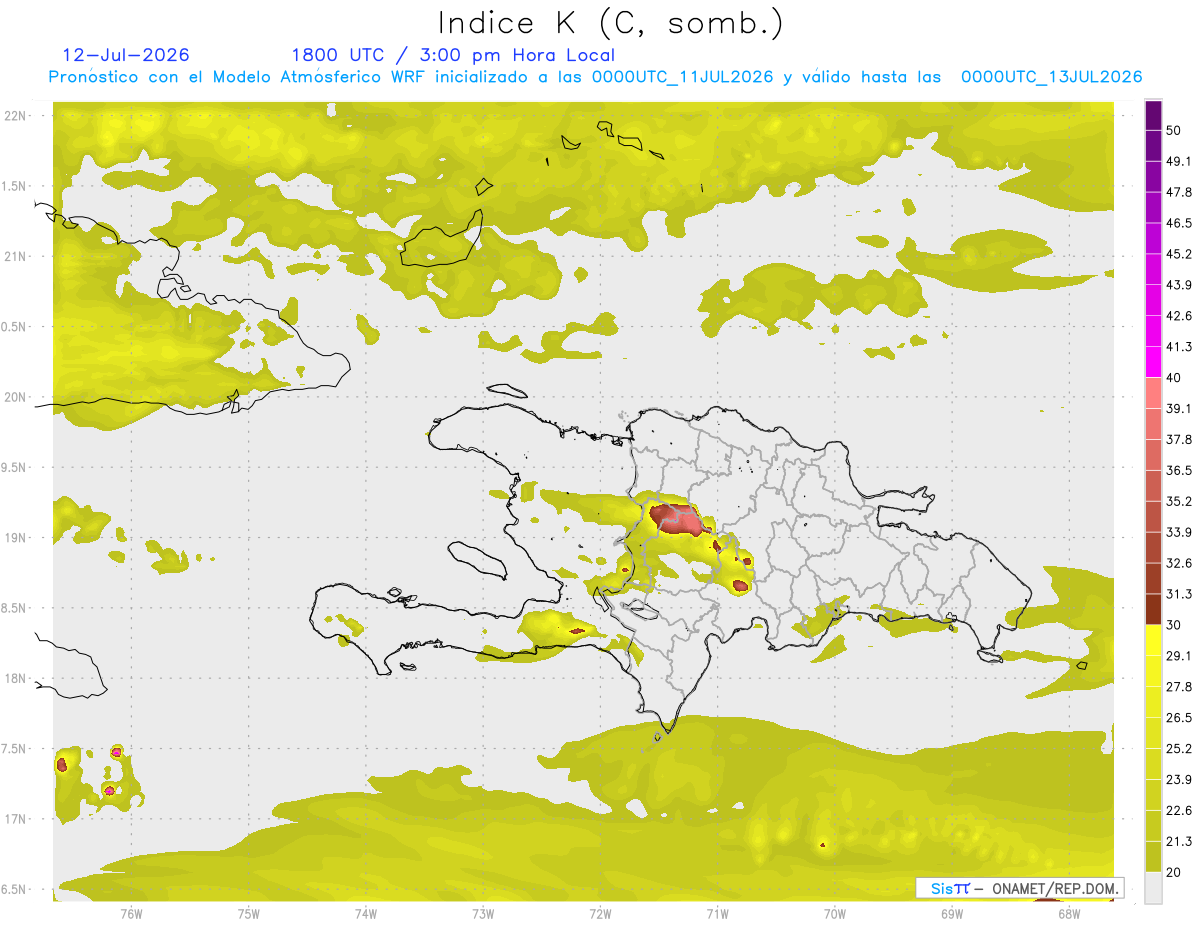Click the "73W" longitude label
Viewport: 1200px width, 927px height.
483,914
